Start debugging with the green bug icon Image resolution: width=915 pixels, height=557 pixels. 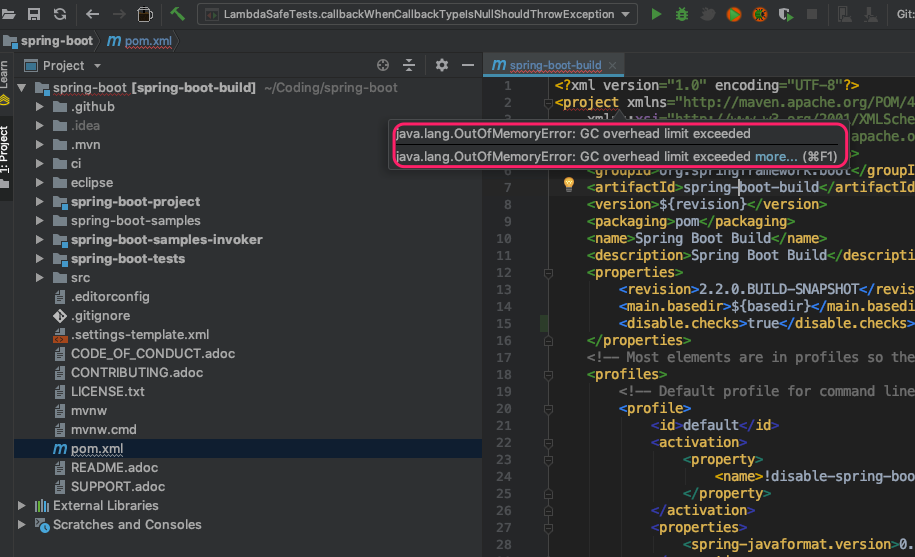pos(682,14)
